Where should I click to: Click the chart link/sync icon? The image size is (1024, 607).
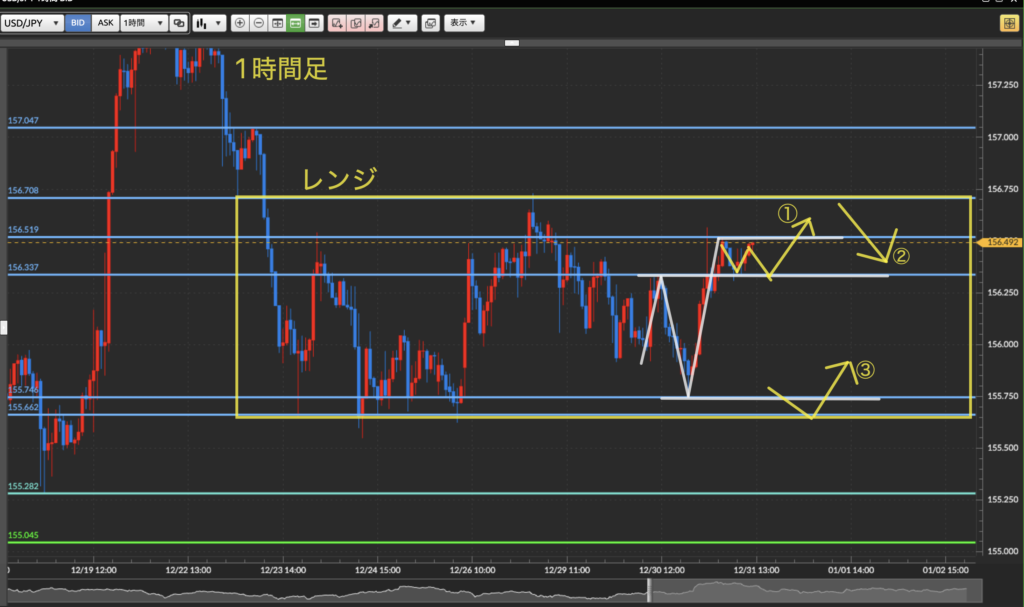[178, 22]
